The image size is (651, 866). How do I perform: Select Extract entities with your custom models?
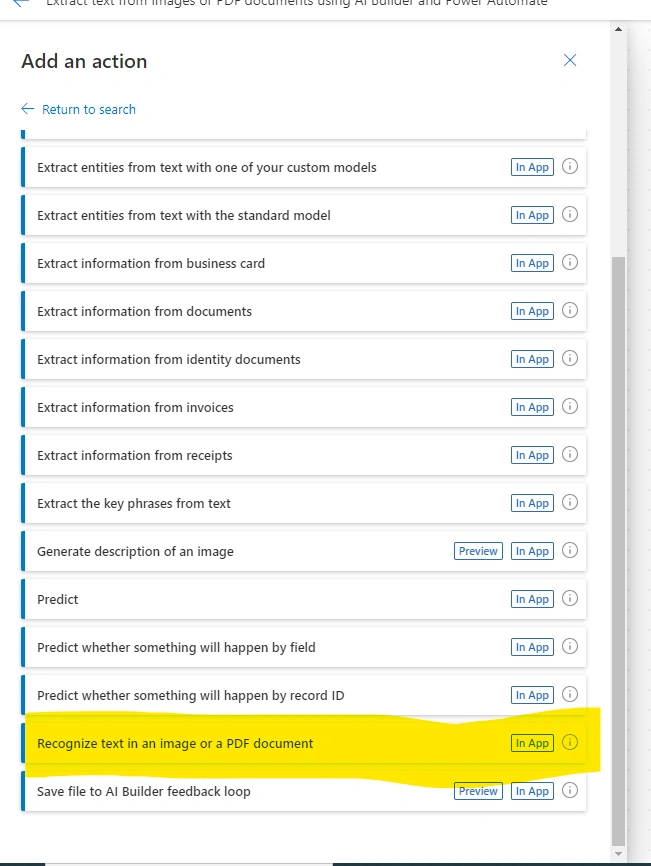coord(304,167)
